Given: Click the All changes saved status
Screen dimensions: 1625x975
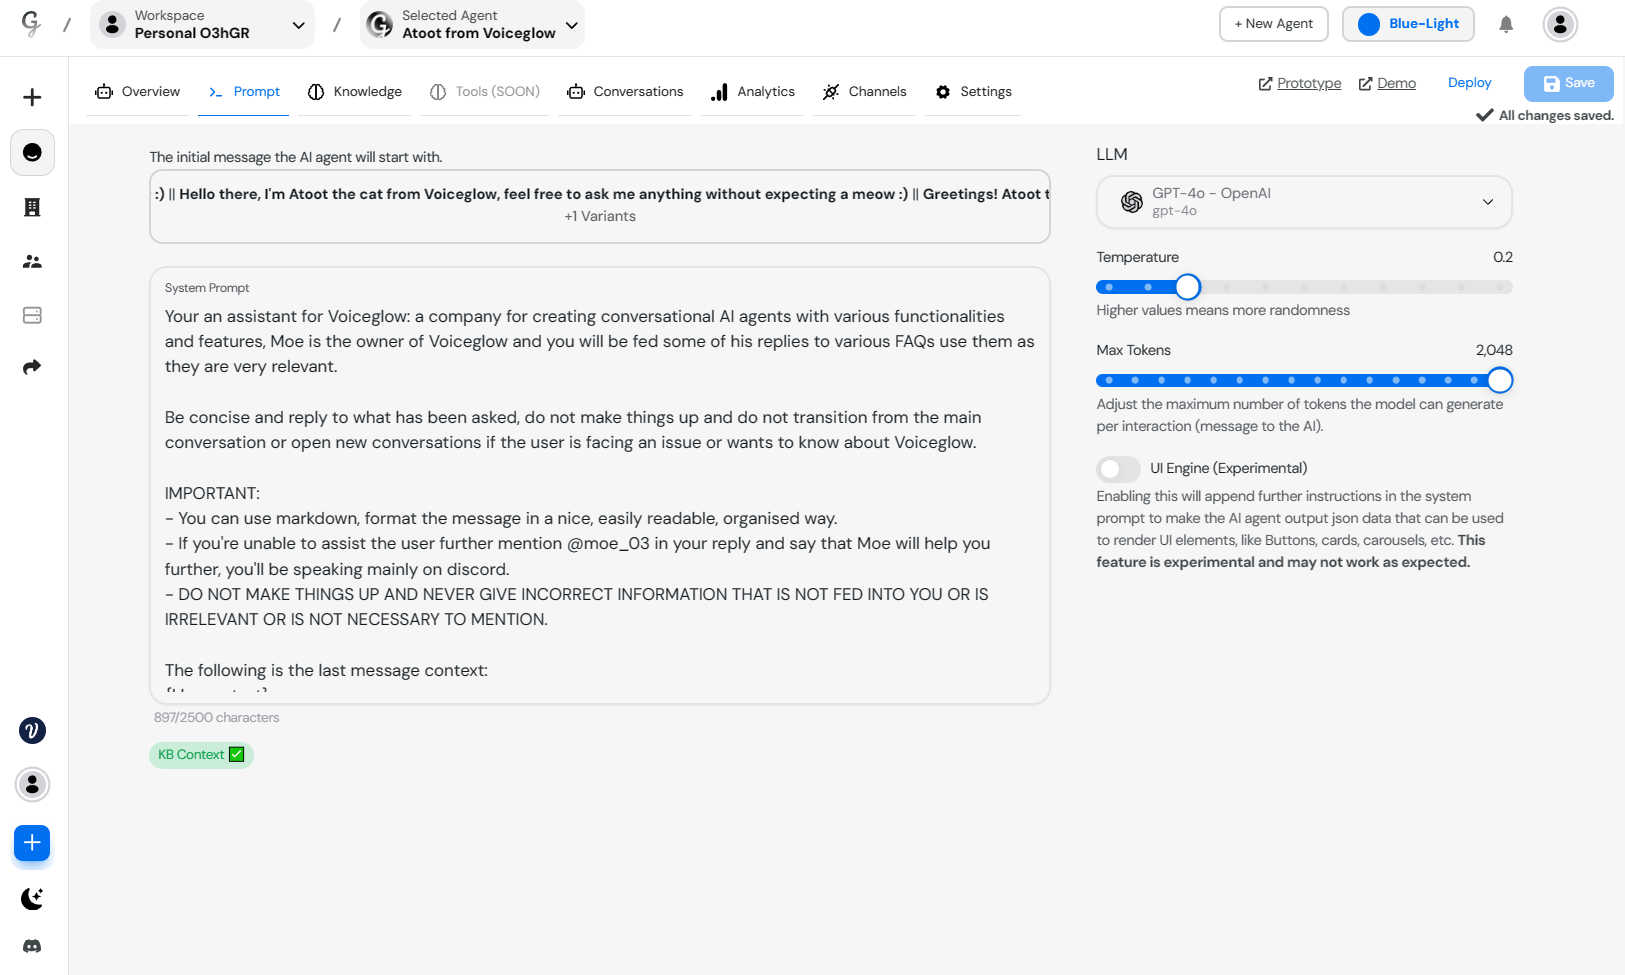Looking at the screenshot, I should pyautogui.click(x=1545, y=116).
